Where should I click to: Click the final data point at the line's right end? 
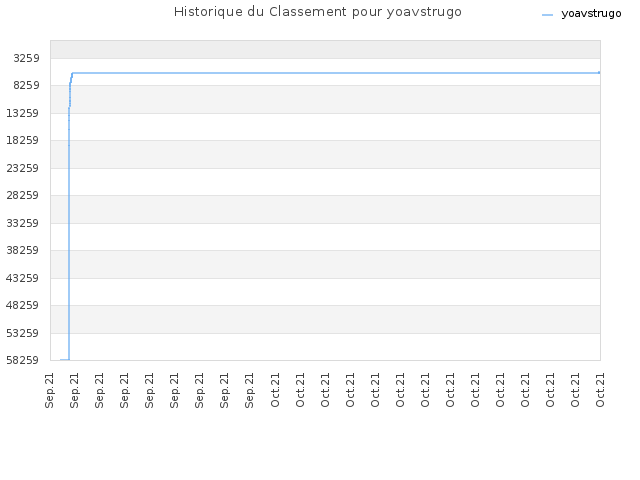599,73
